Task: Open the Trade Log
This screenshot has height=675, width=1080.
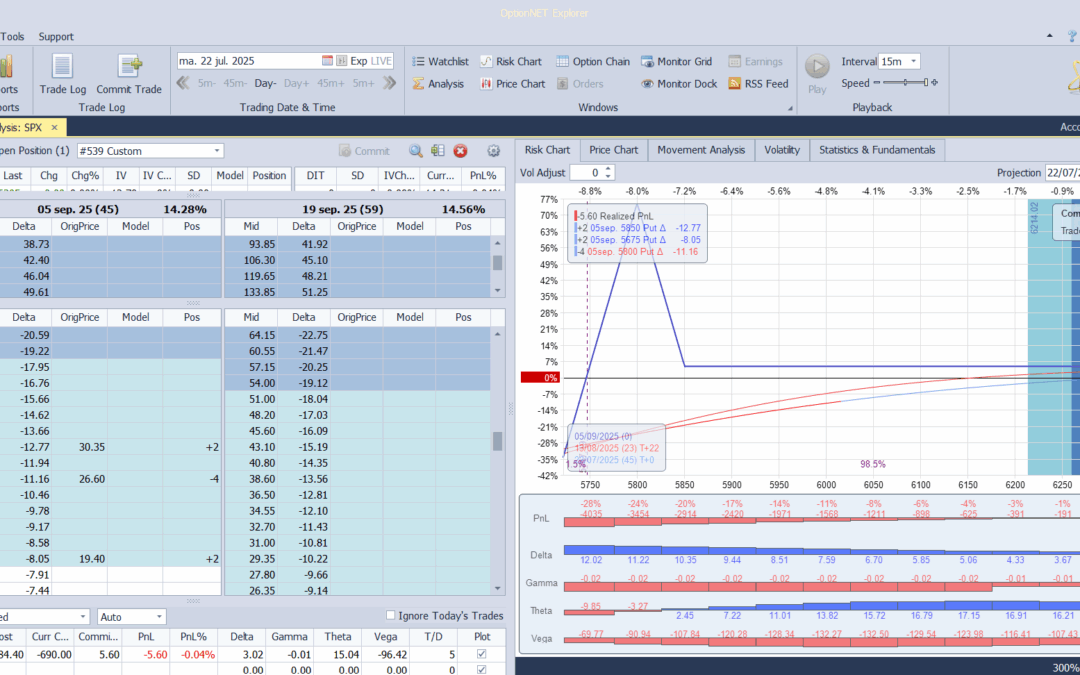Action: click(x=62, y=74)
